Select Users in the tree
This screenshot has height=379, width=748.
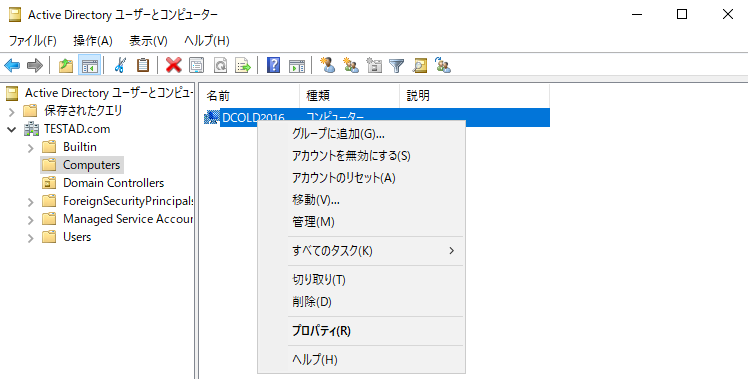[x=77, y=237]
